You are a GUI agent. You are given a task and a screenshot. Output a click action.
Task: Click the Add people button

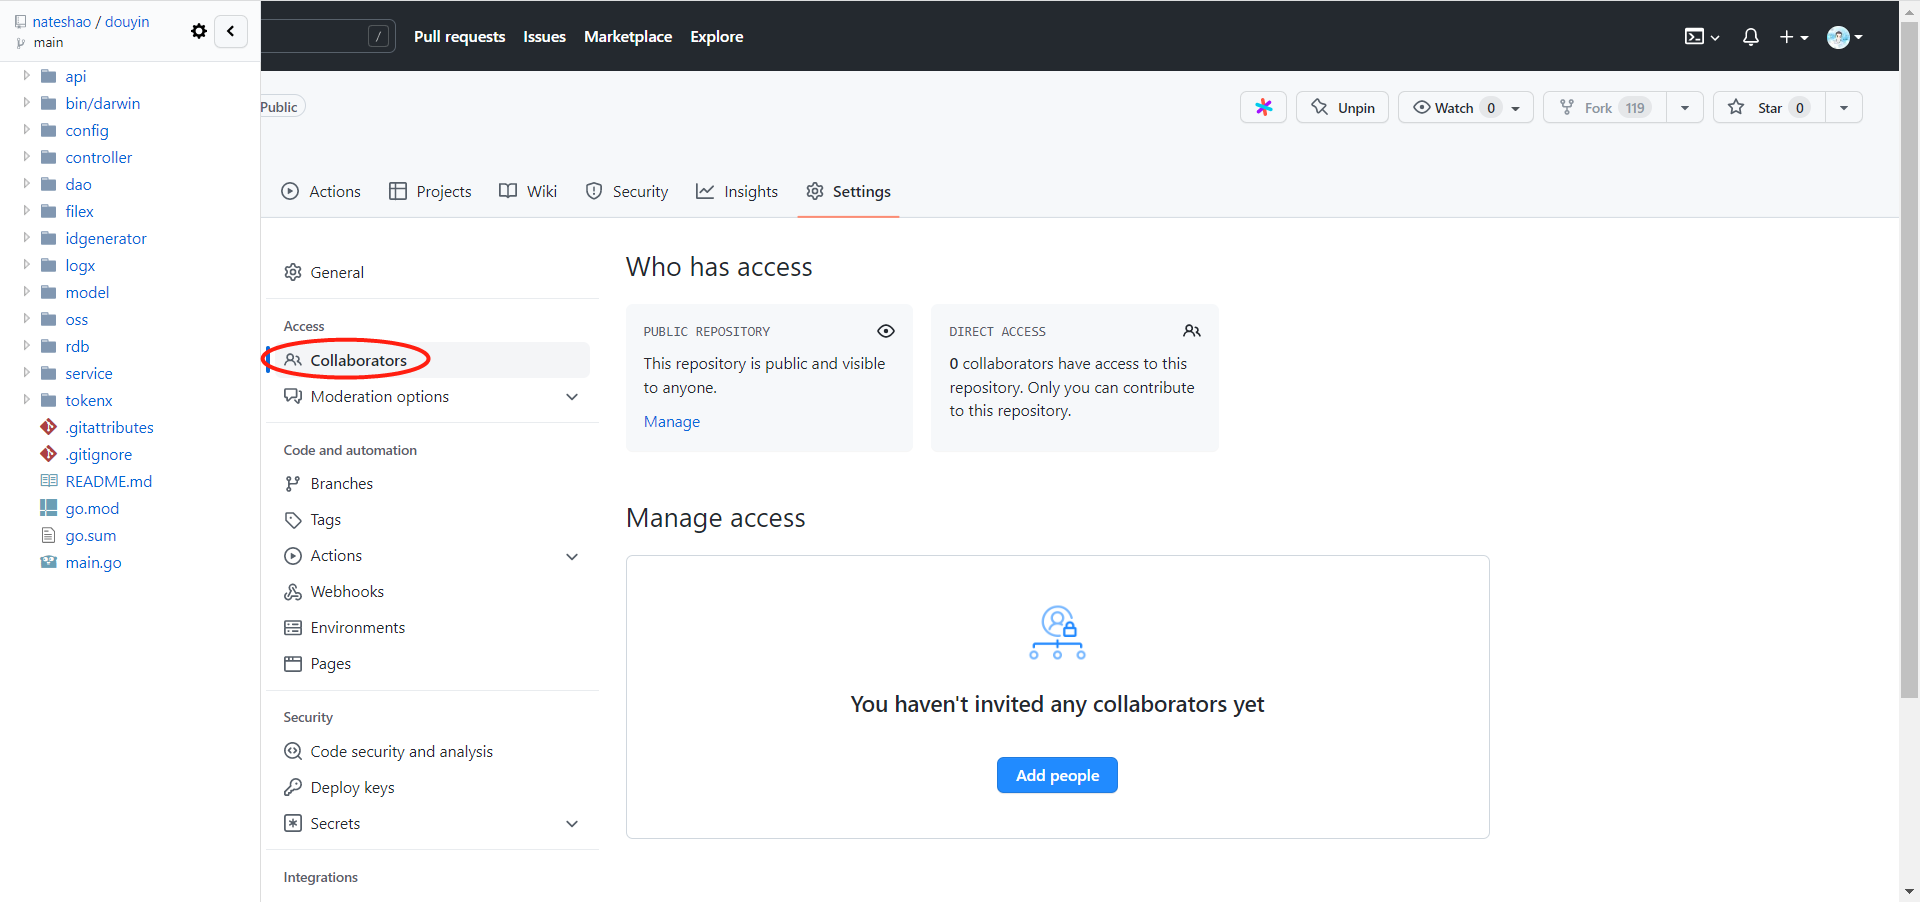point(1056,775)
